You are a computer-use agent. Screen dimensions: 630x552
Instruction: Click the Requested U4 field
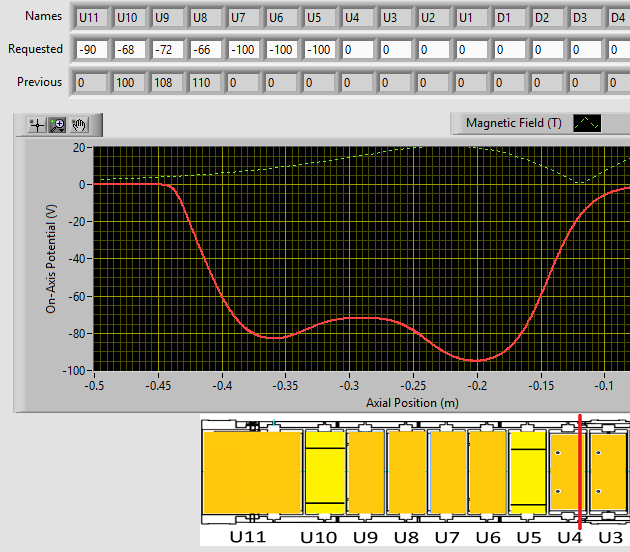point(356,49)
